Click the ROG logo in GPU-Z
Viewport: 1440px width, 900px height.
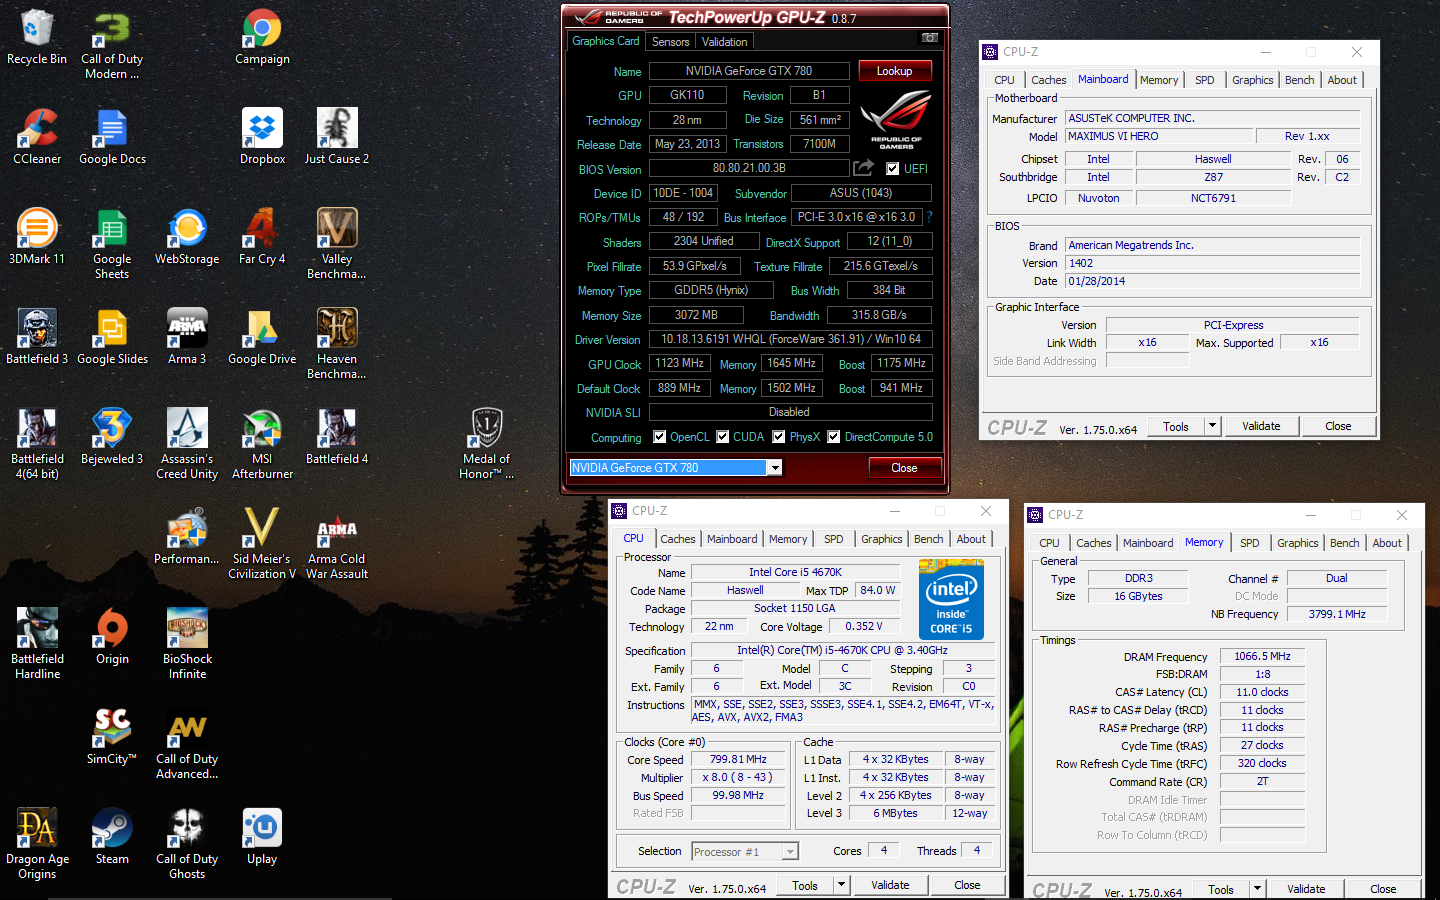coord(896,120)
